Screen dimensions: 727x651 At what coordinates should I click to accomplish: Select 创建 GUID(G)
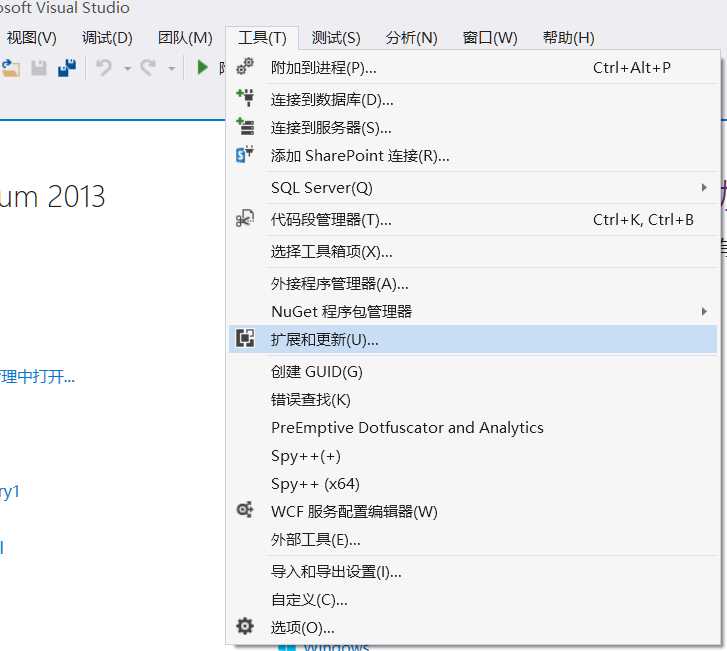point(473,371)
